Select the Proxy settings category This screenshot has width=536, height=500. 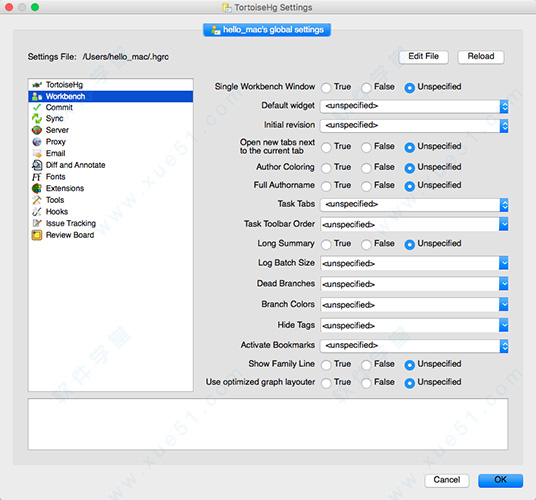[110, 142]
